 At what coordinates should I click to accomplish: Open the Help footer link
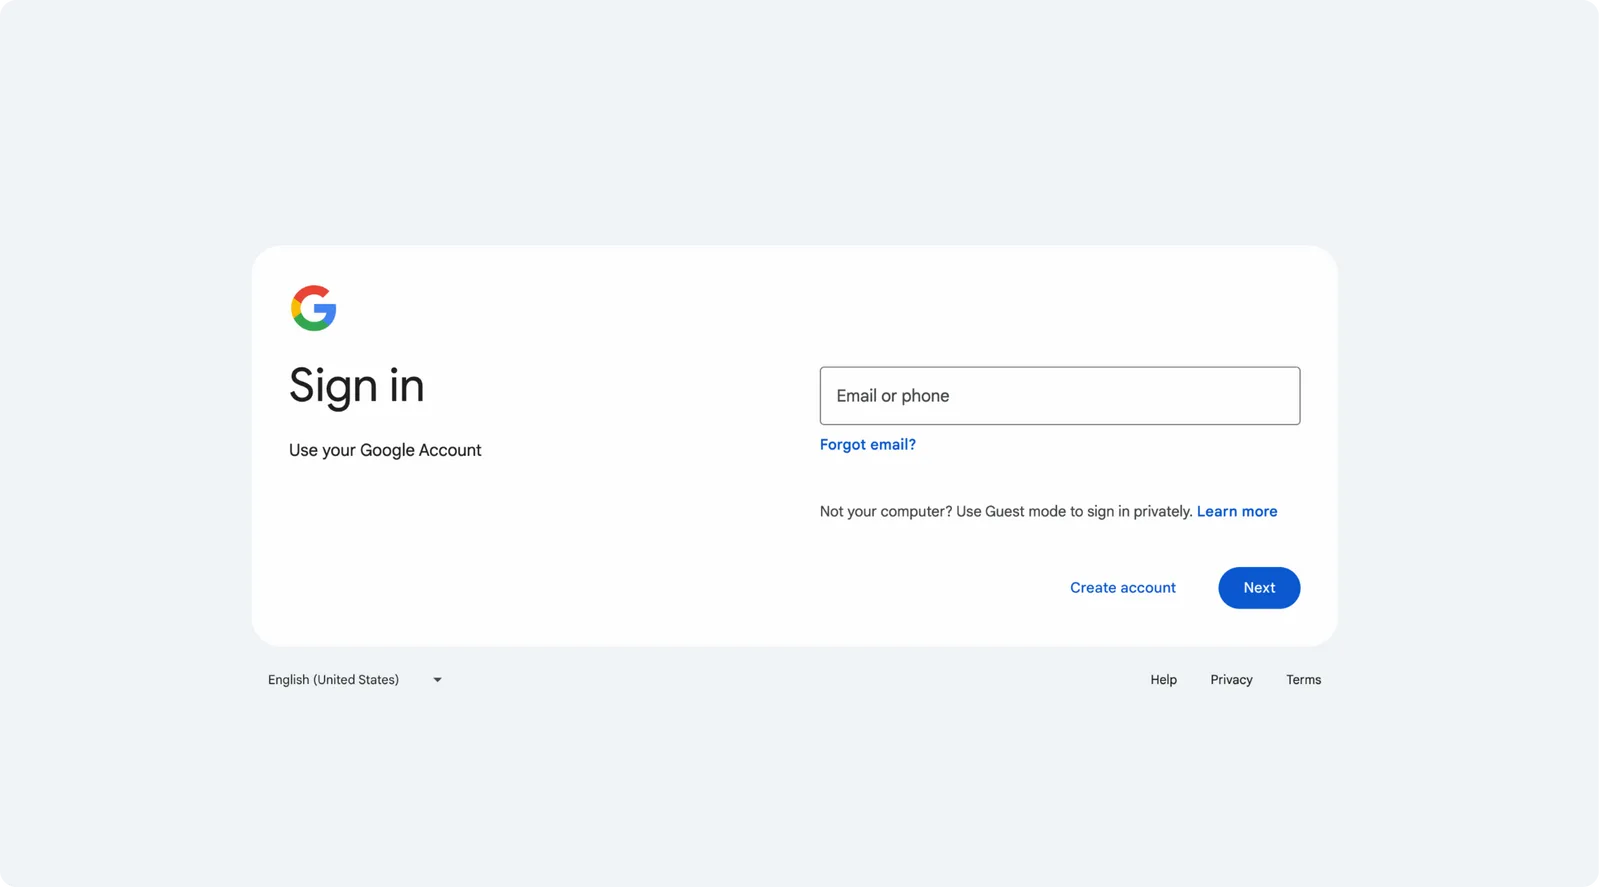pos(1163,680)
